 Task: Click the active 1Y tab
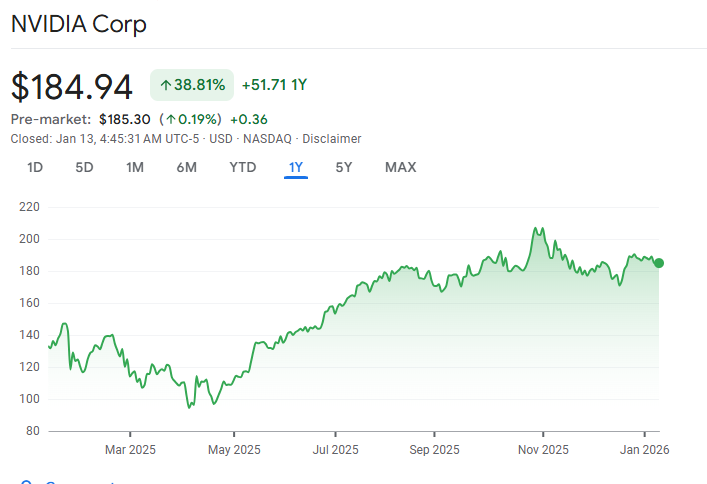[296, 167]
